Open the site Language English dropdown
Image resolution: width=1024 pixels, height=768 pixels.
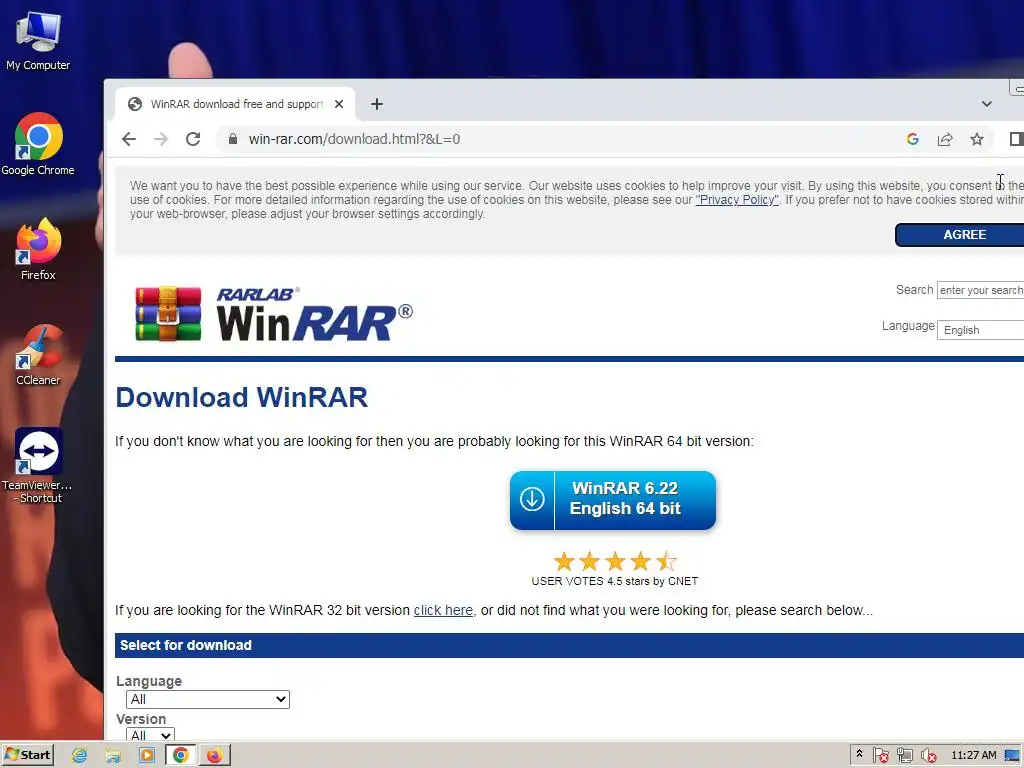pos(980,330)
